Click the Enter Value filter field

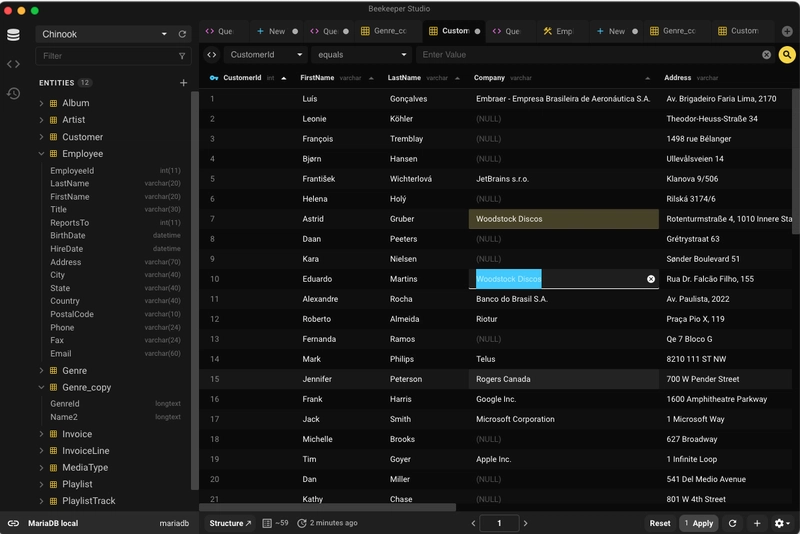(589, 55)
